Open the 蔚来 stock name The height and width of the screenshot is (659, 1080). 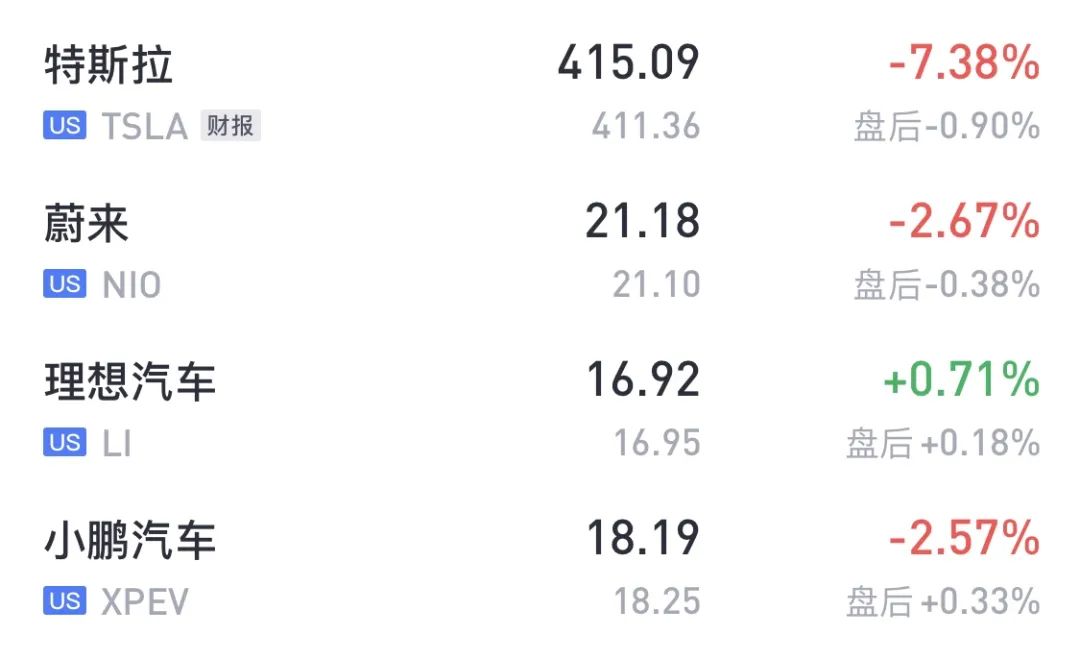(86, 223)
